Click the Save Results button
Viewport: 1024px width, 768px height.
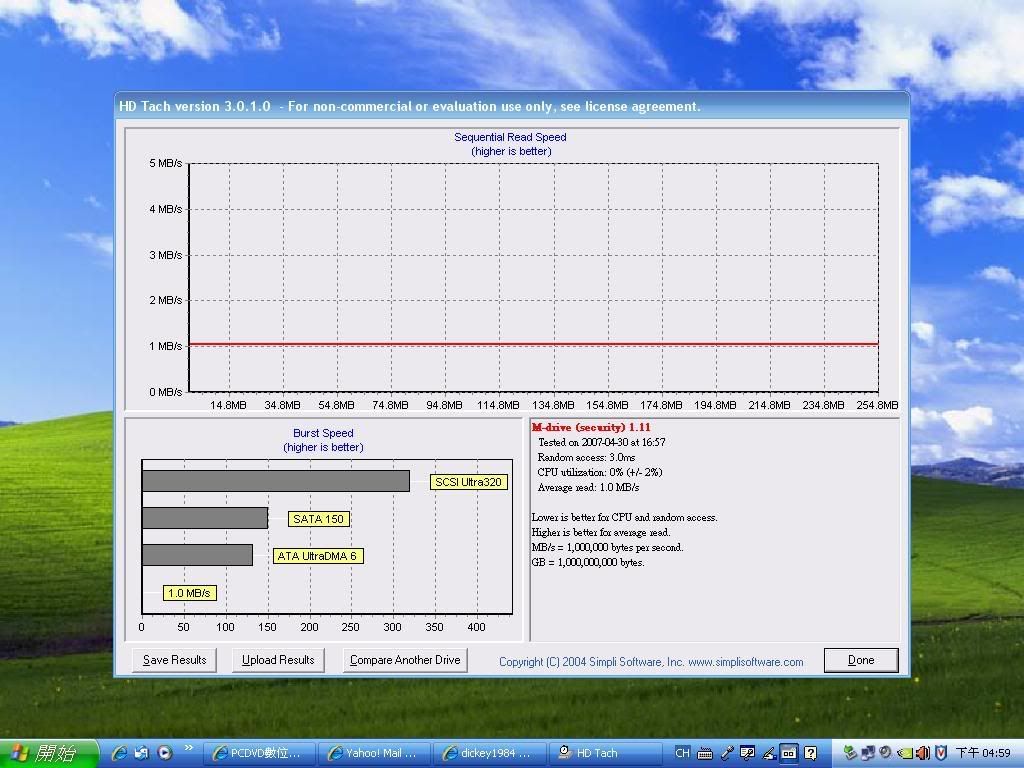[174, 660]
